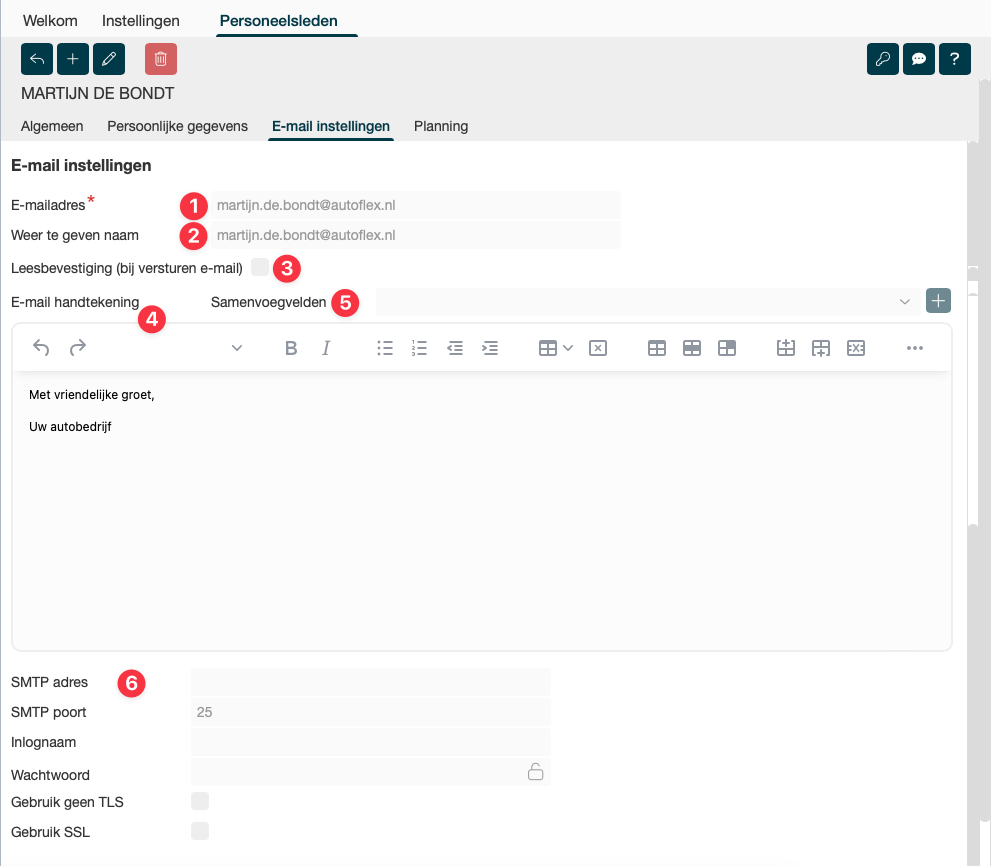The image size is (991, 866).
Task: Open the help question mark icon
Action: pyautogui.click(x=955, y=59)
